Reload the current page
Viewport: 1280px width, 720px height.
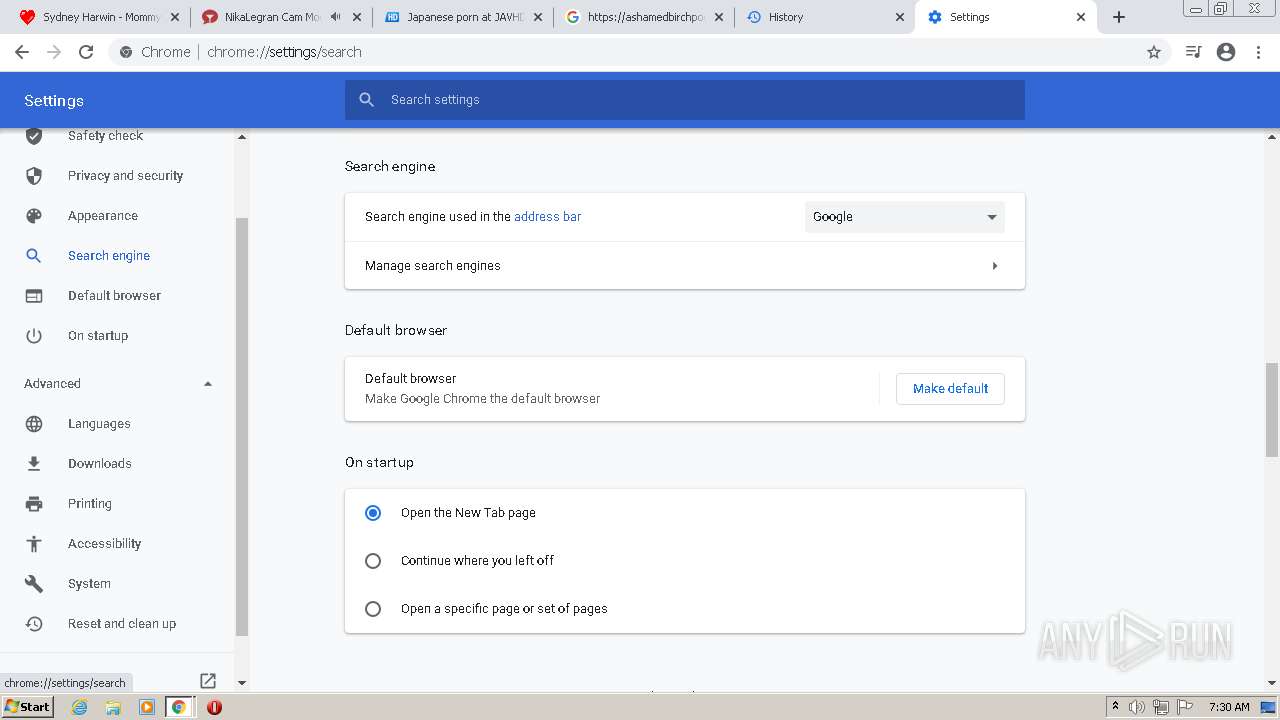tap(86, 52)
